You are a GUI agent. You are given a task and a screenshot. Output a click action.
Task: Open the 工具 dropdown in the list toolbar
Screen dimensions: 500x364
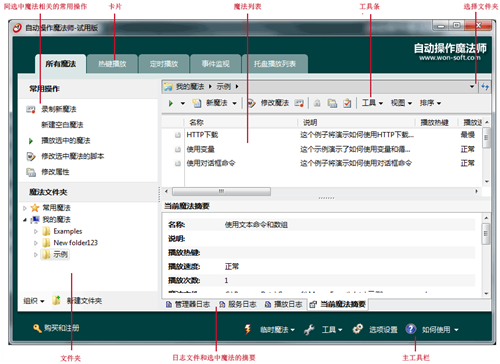(x=372, y=103)
